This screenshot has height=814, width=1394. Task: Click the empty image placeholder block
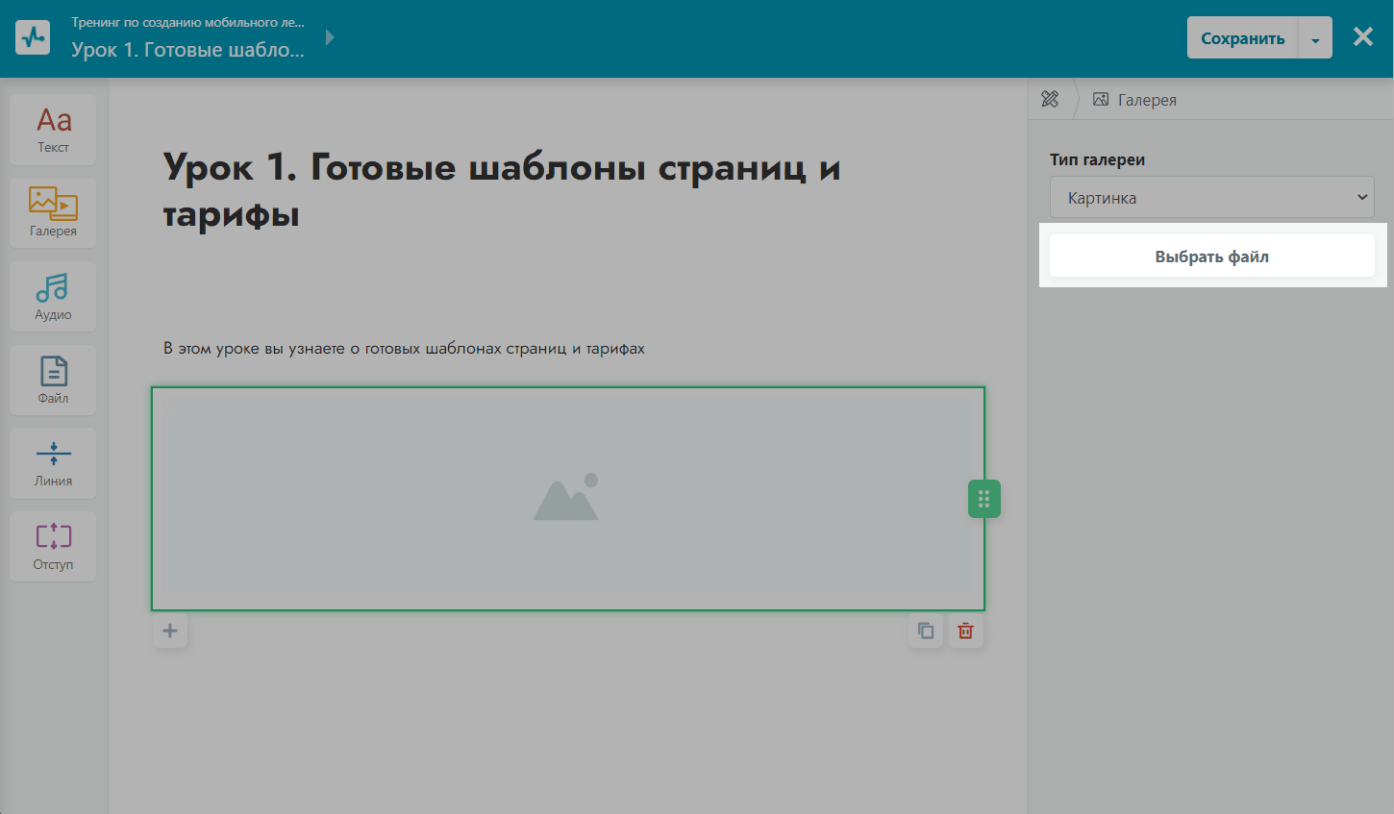click(x=567, y=498)
